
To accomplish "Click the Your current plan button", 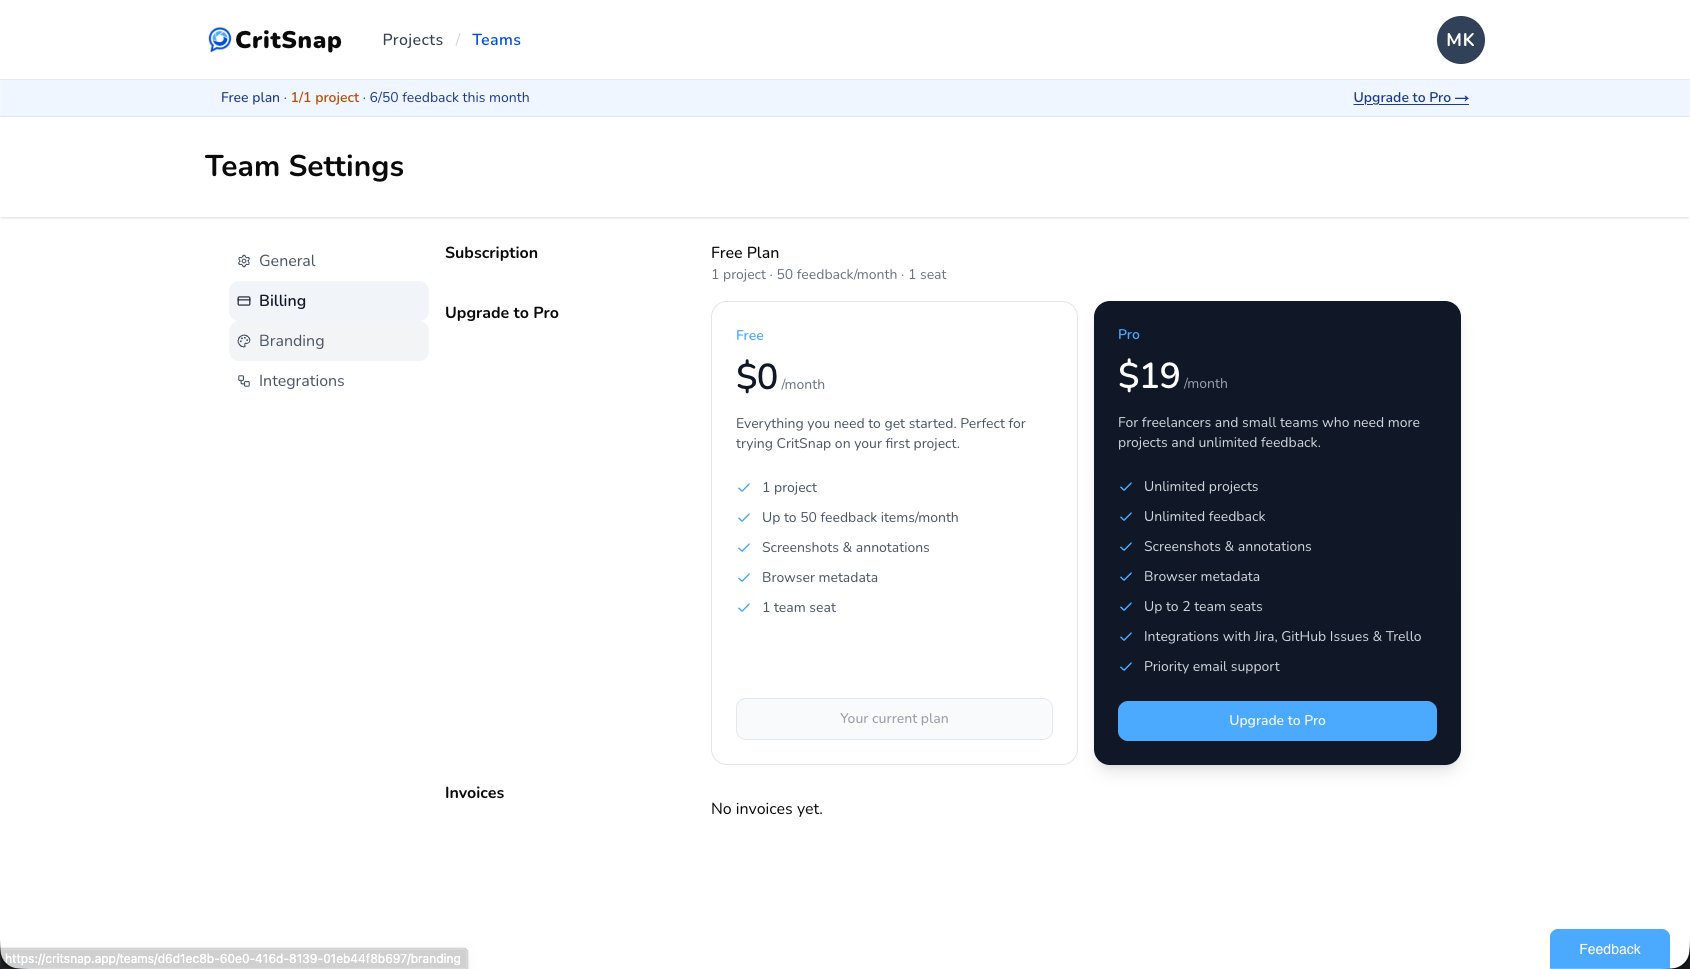I will [x=894, y=719].
